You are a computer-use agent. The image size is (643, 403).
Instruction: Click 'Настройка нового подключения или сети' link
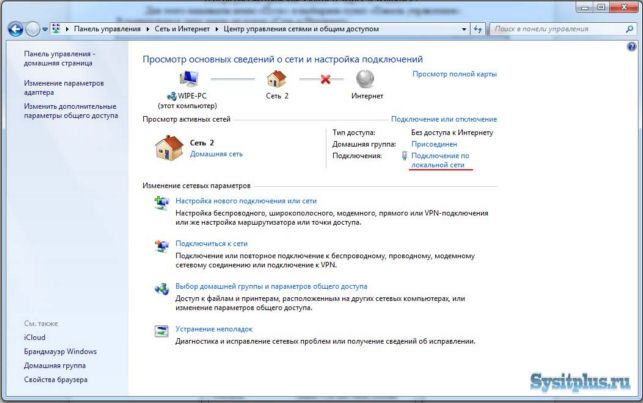246,200
